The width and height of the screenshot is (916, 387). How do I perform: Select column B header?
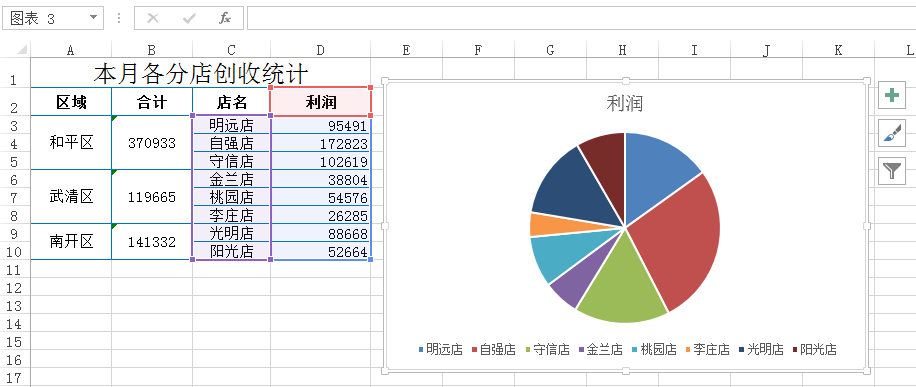click(x=152, y=50)
